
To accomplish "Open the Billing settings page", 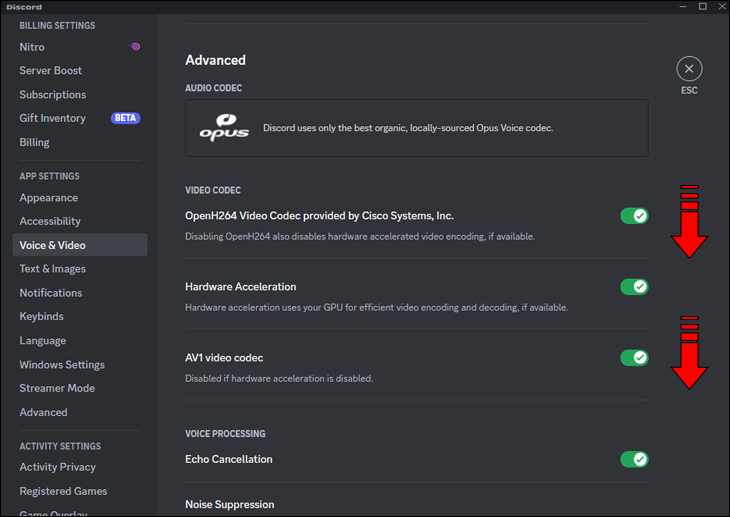I will click(34, 142).
